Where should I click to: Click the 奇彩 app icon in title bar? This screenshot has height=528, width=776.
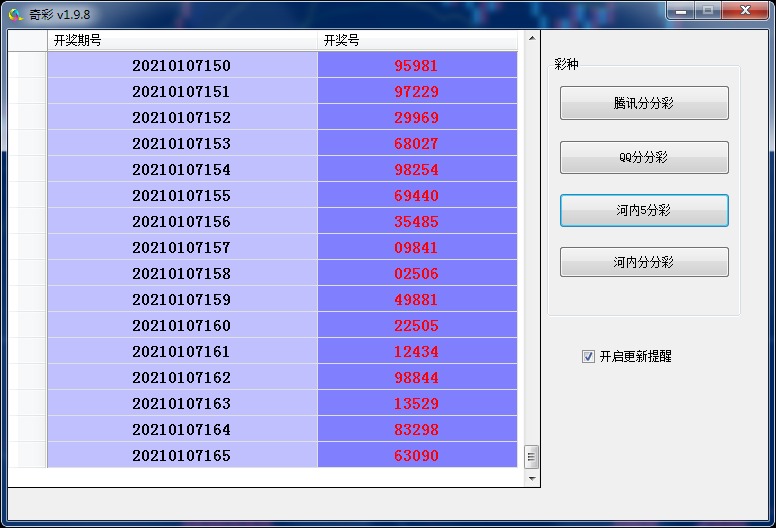coord(15,13)
